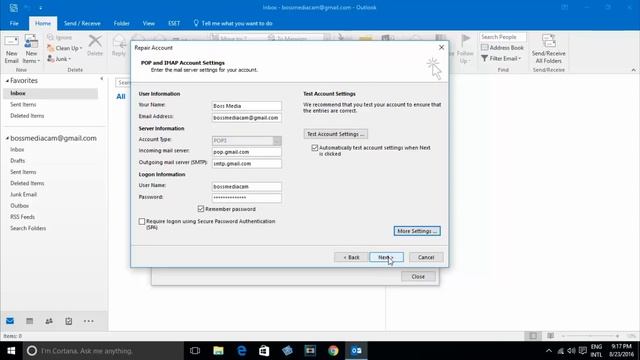The width and height of the screenshot is (640, 360).
Task: Click the Search People box
Action: pyautogui.click(x=503, y=37)
